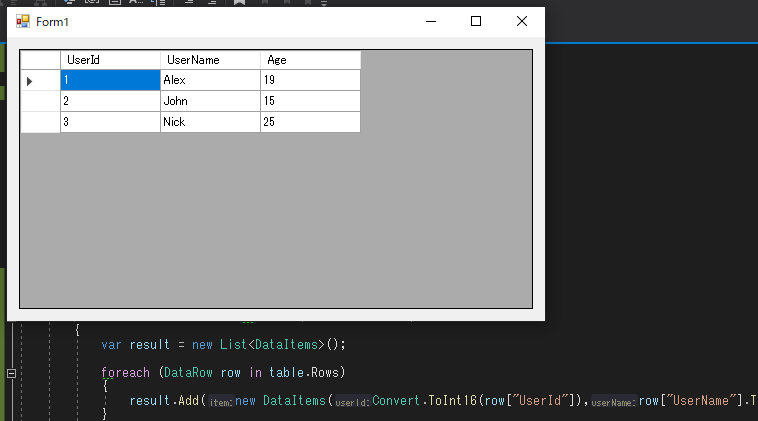Select the UserId cell containing 3
This screenshot has height=421, width=758.
[110, 122]
